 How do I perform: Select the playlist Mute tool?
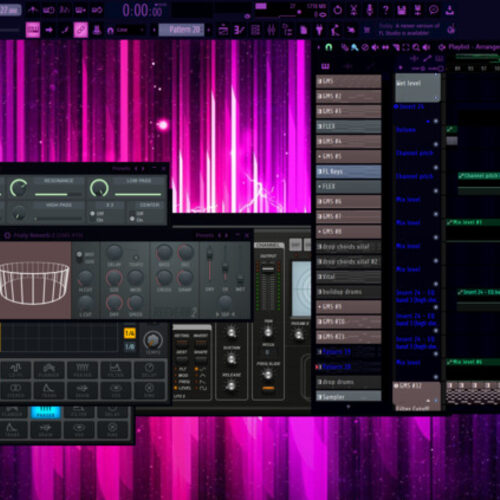point(375,47)
